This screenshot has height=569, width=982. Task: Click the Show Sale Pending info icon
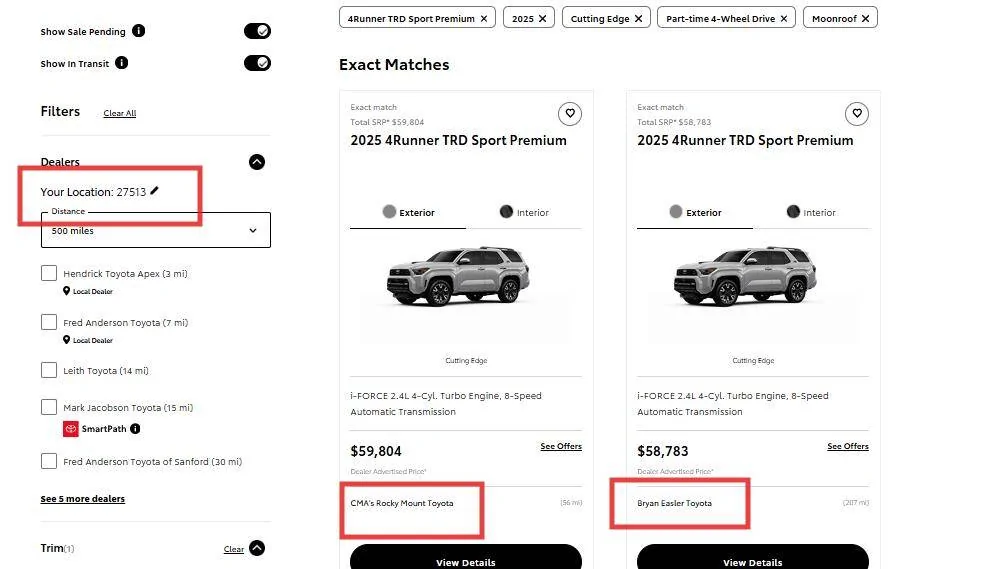pos(139,31)
